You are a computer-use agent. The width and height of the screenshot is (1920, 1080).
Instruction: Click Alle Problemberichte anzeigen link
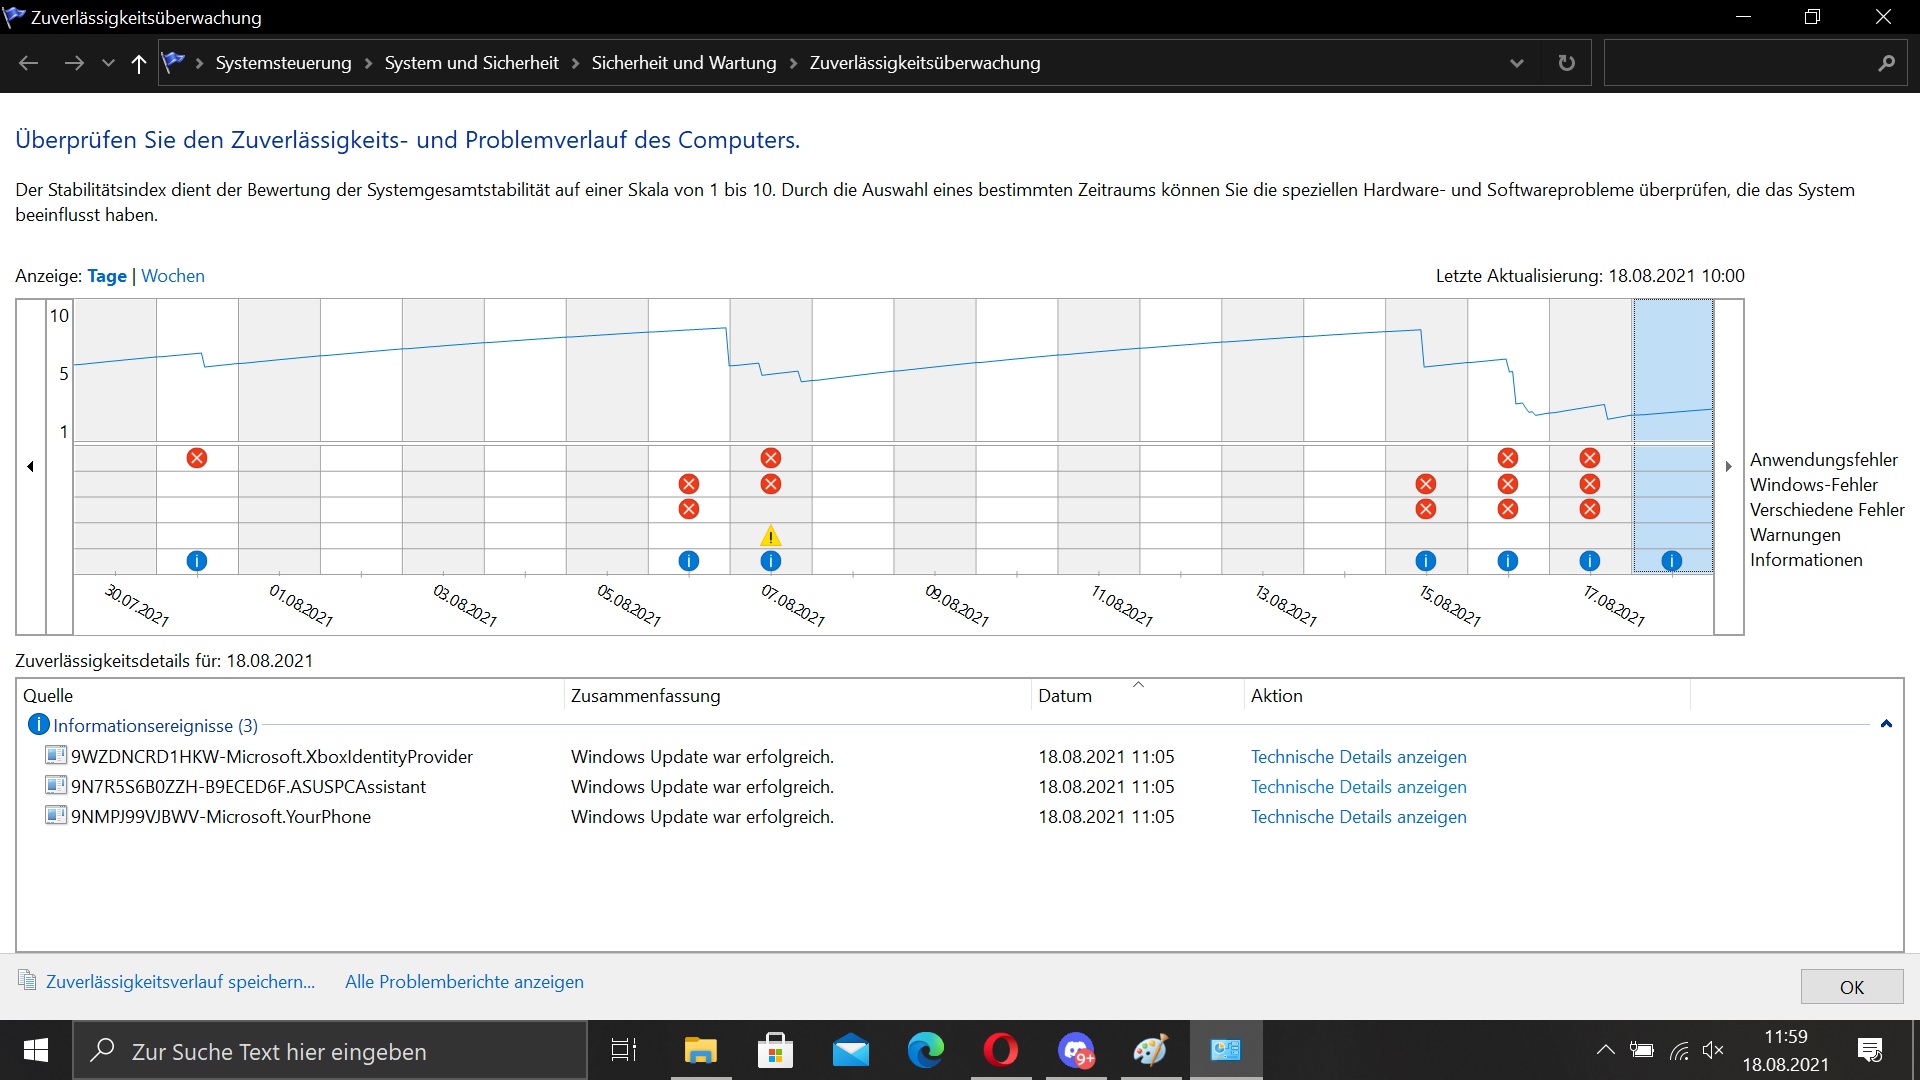click(x=464, y=982)
